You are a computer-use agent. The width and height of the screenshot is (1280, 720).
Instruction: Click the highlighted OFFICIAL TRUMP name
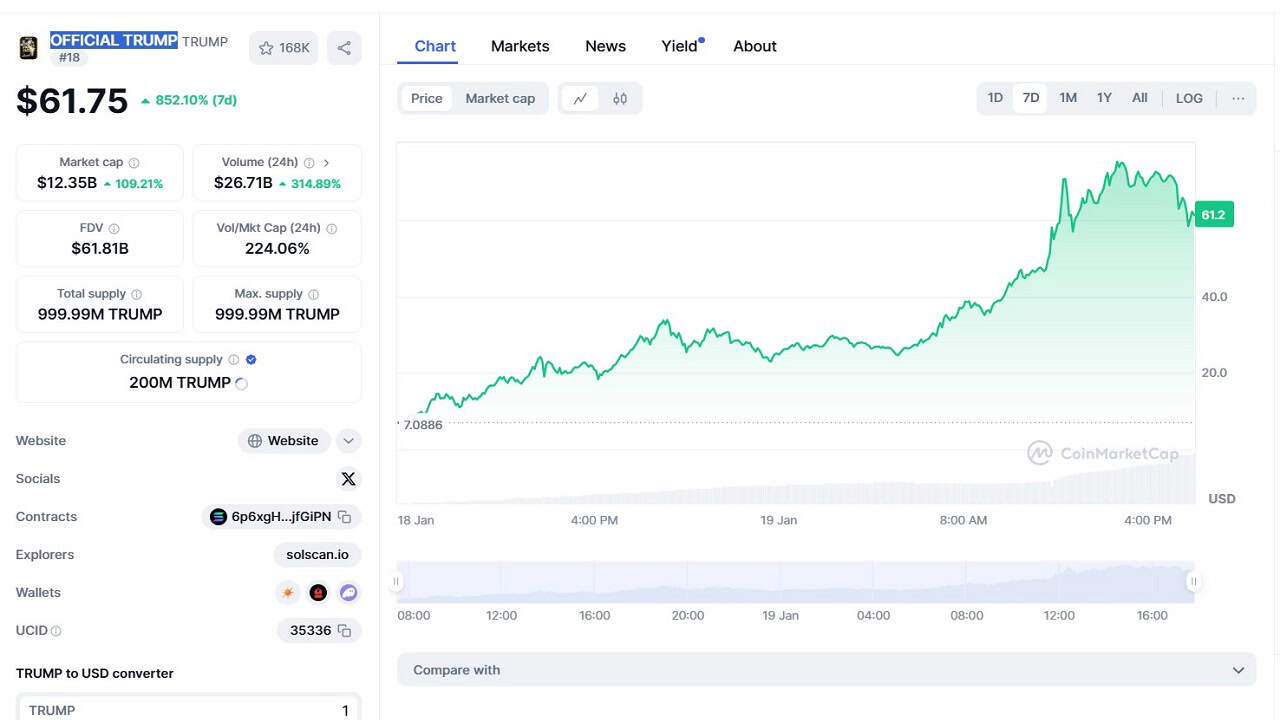click(114, 40)
